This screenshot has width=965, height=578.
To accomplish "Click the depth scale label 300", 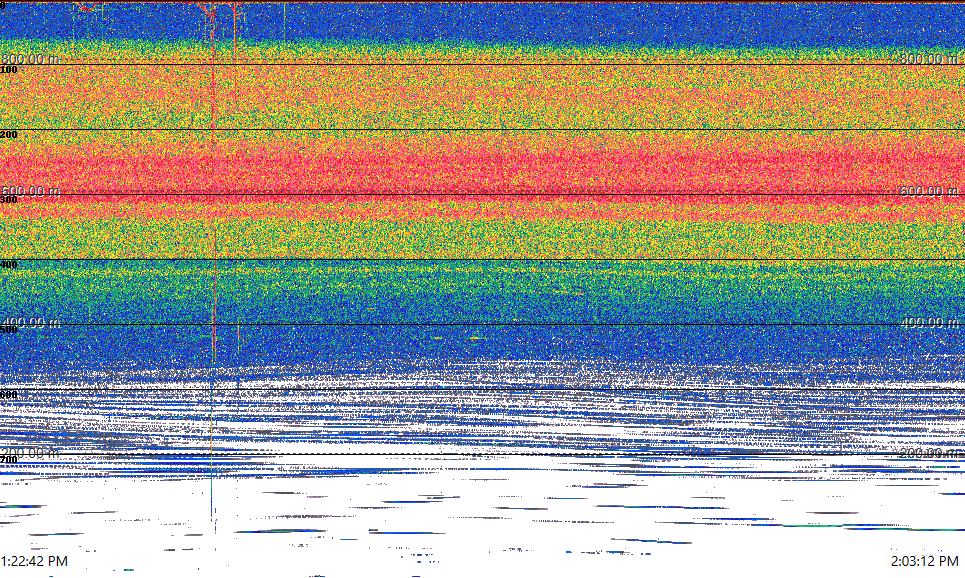I will point(9,200).
